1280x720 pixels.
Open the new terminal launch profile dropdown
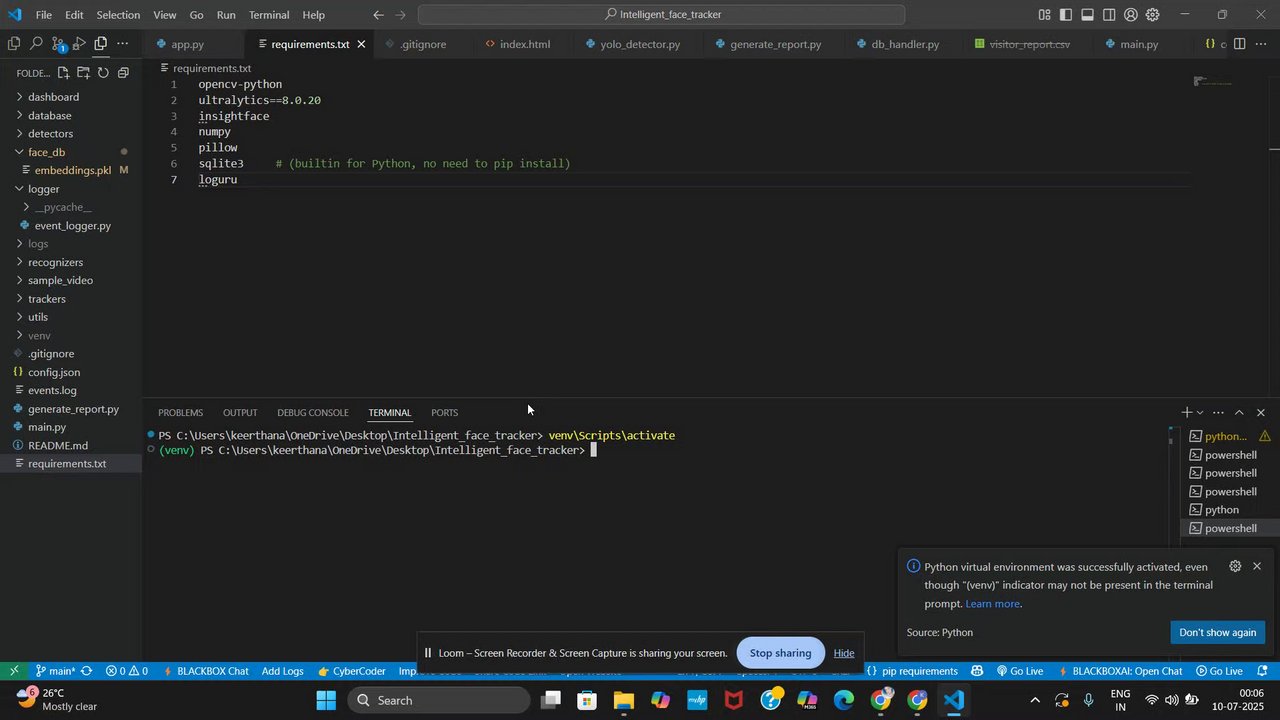pos(1200,413)
